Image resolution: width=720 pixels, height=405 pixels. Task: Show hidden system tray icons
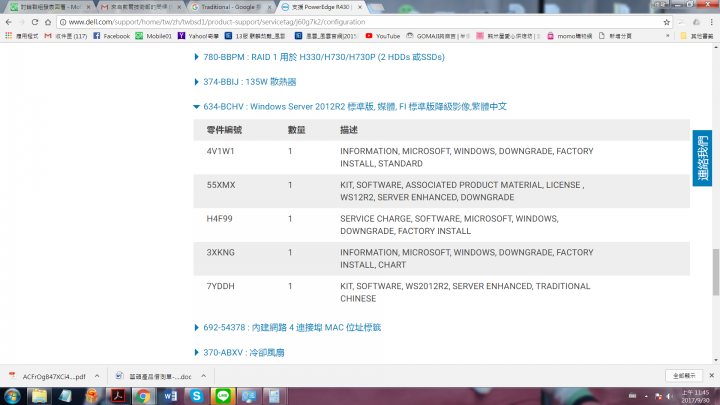point(646,396)
